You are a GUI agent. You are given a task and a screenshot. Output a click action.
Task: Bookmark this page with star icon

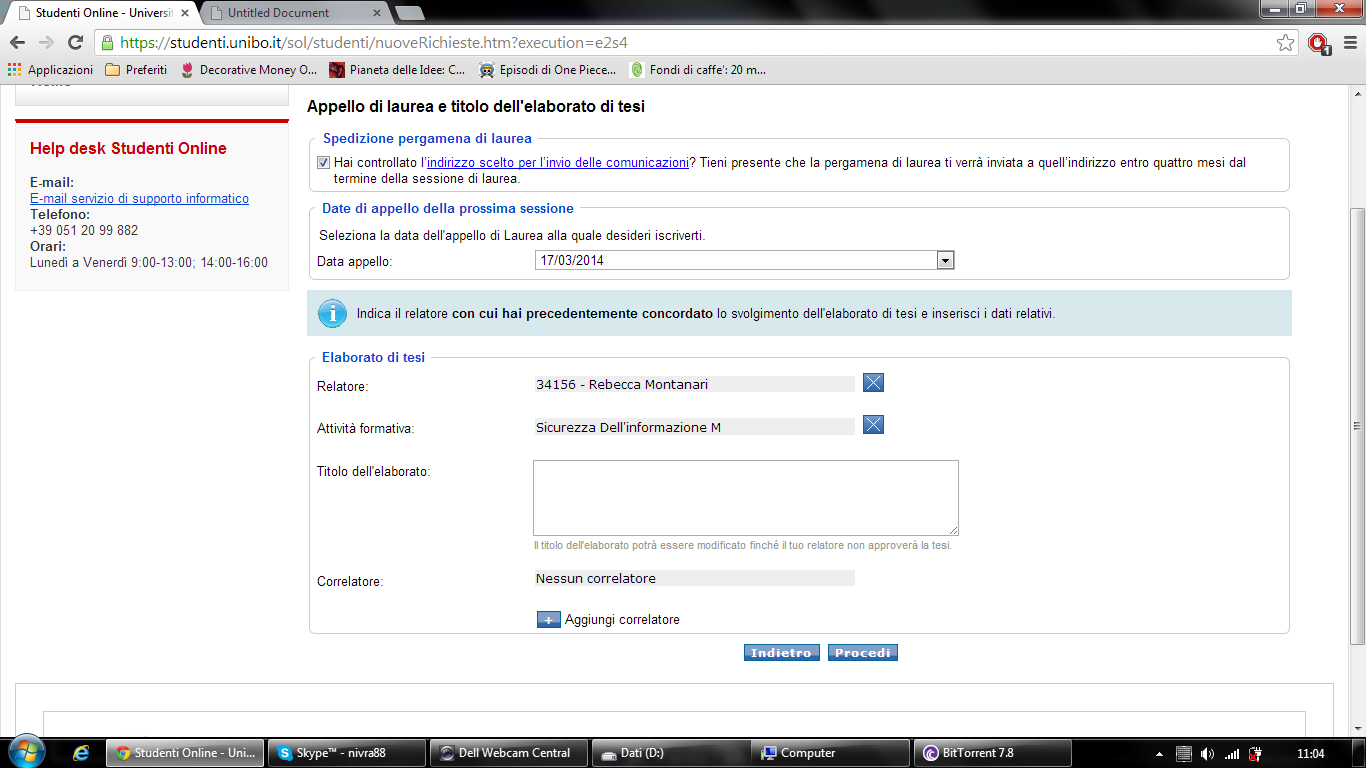click(x=1285, y=43)
